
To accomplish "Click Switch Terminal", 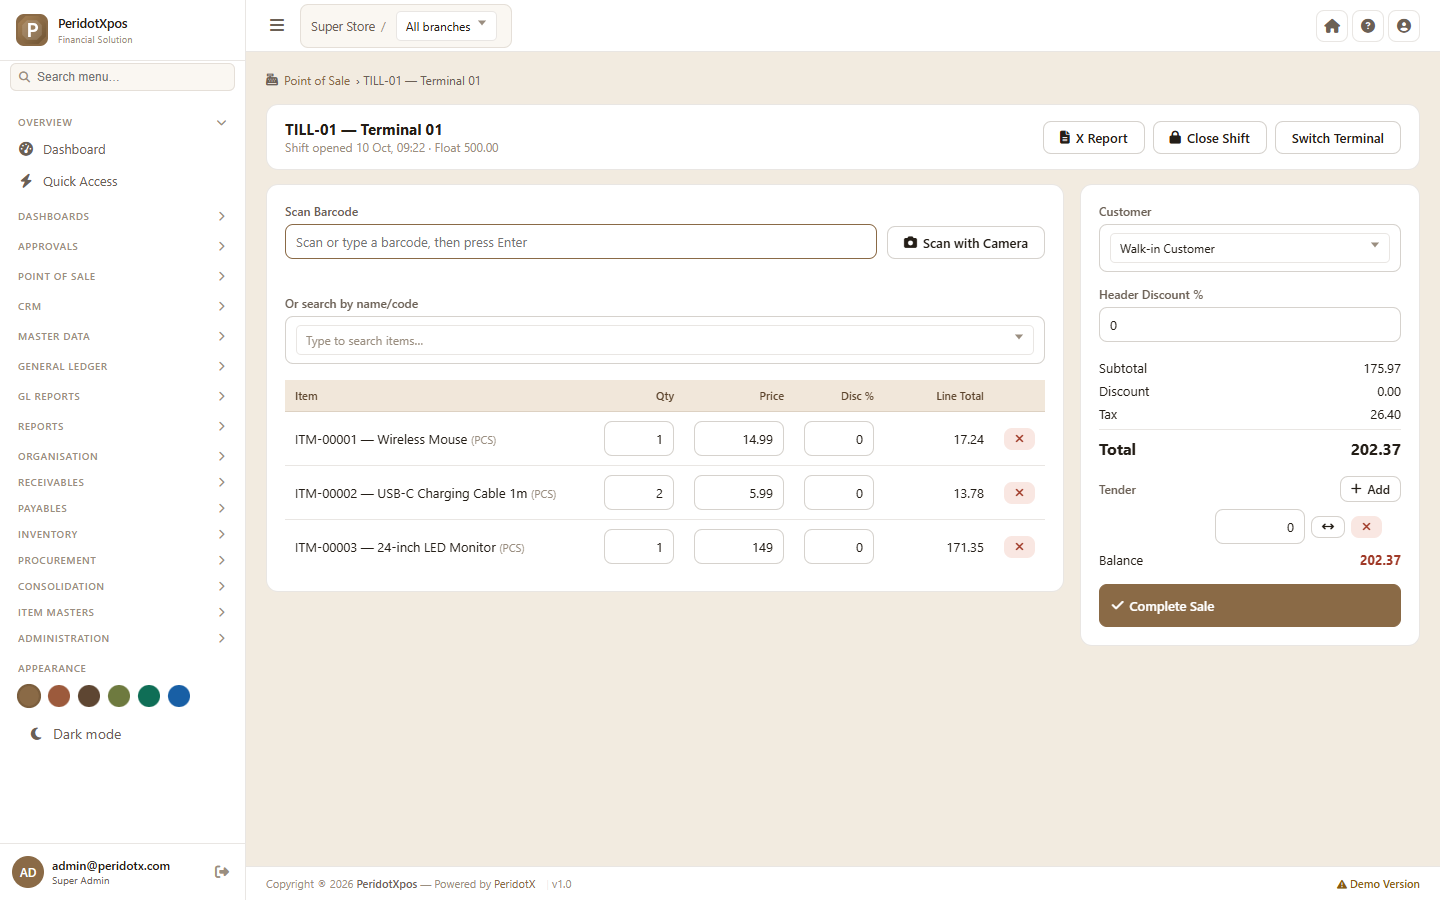I will 1338,138.
